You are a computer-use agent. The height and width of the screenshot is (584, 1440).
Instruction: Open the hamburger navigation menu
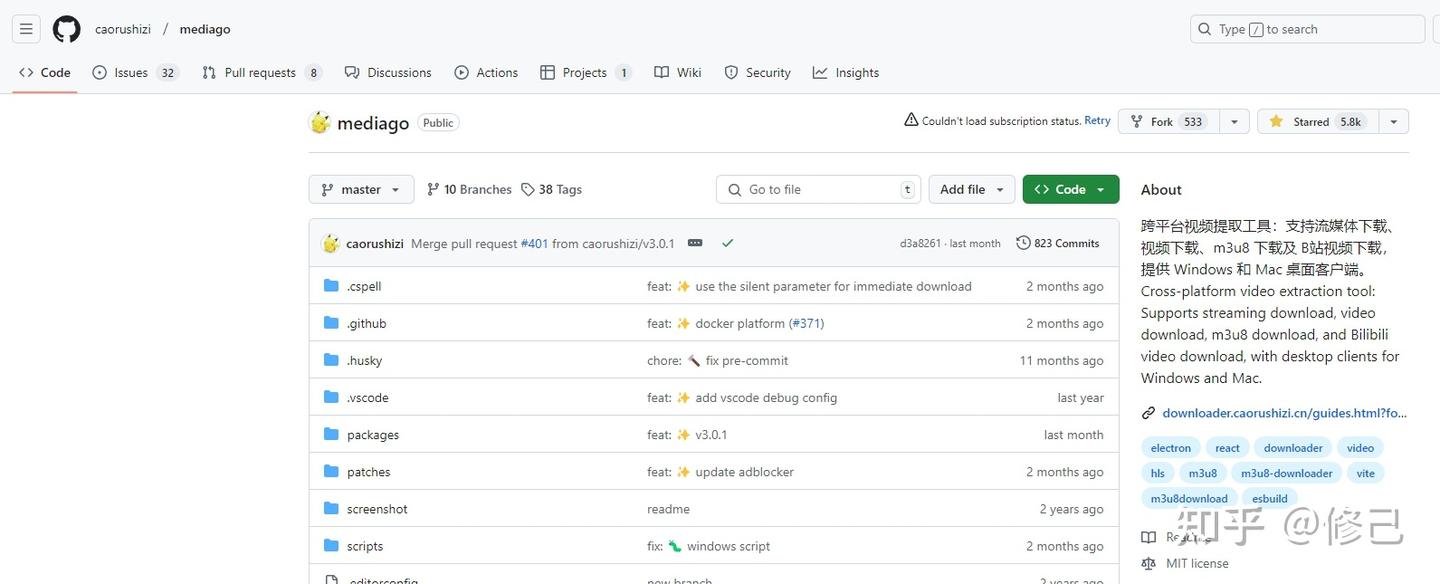(27, 29)
